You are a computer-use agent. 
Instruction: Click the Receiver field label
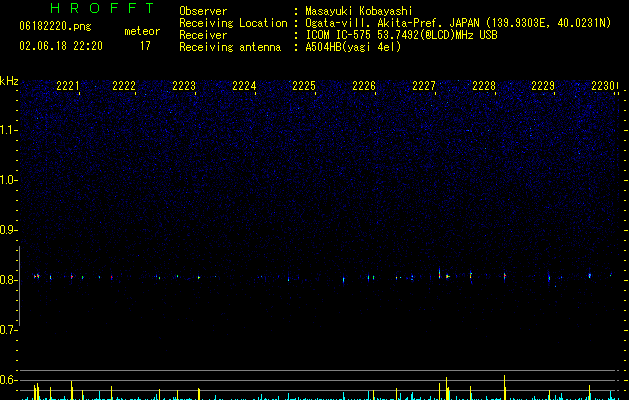pos(203,35)
